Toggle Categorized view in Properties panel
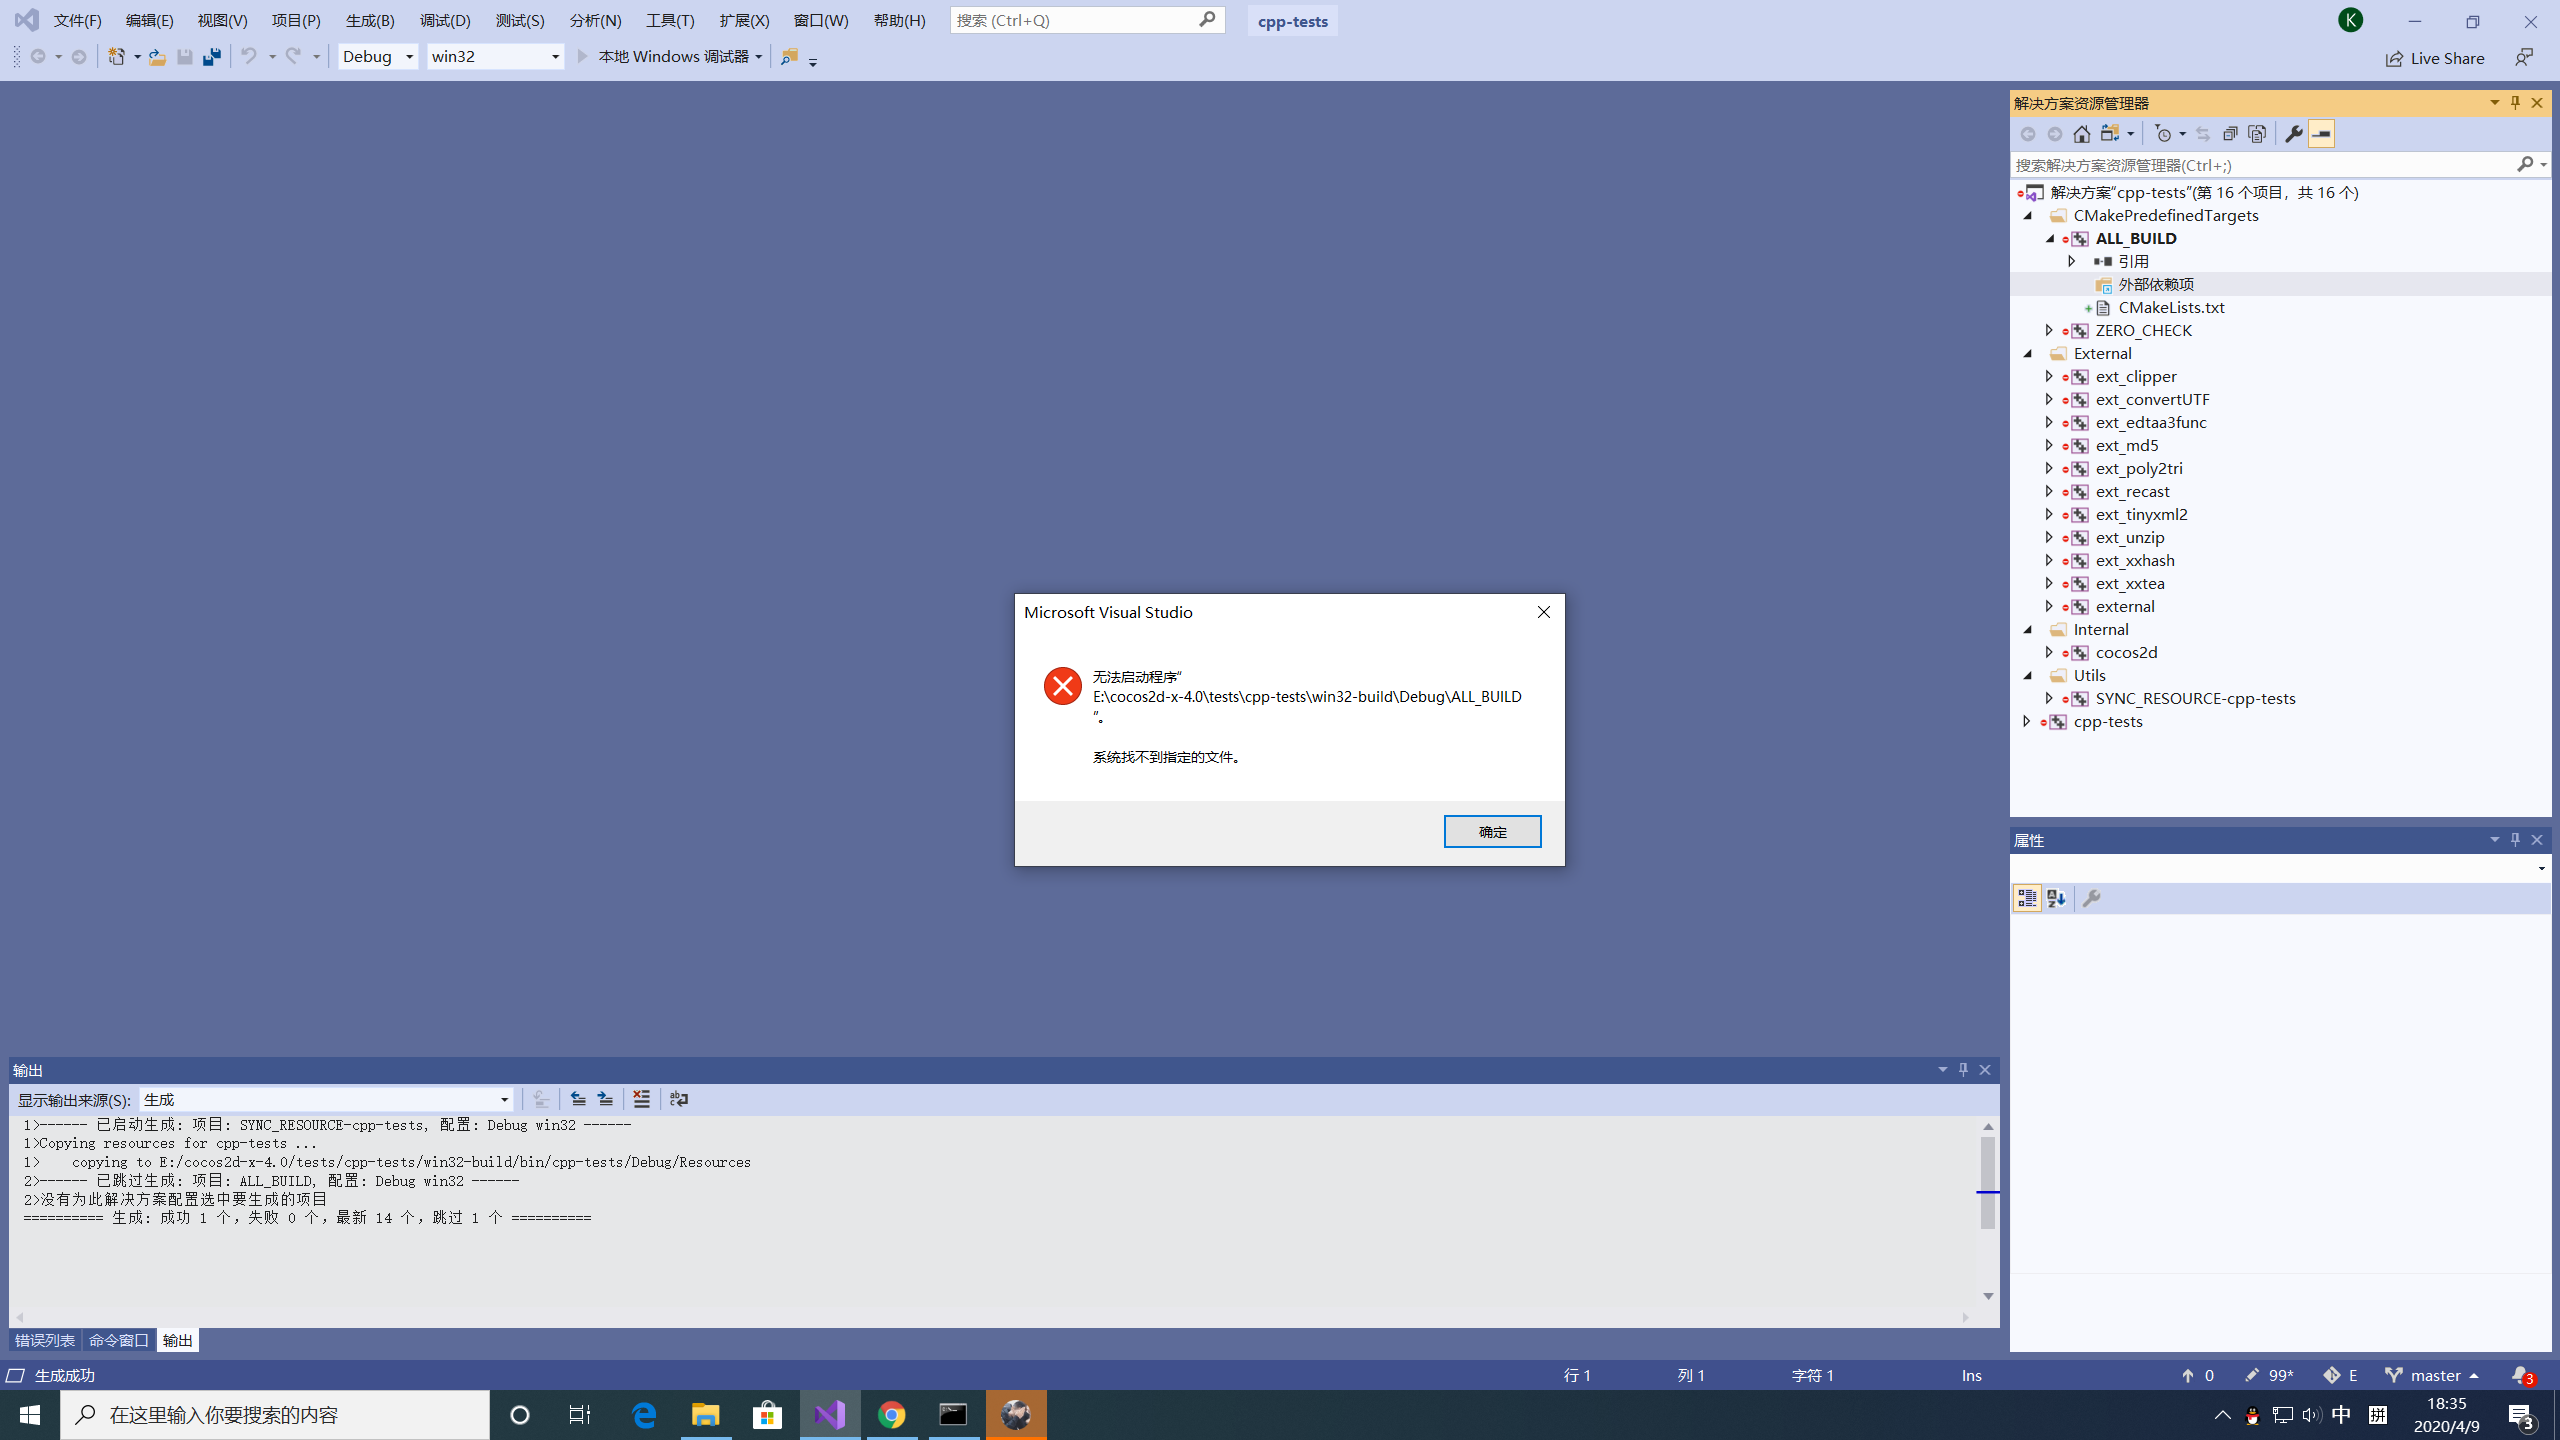Screen dimensions: 2560x1440 point(2027,898)
